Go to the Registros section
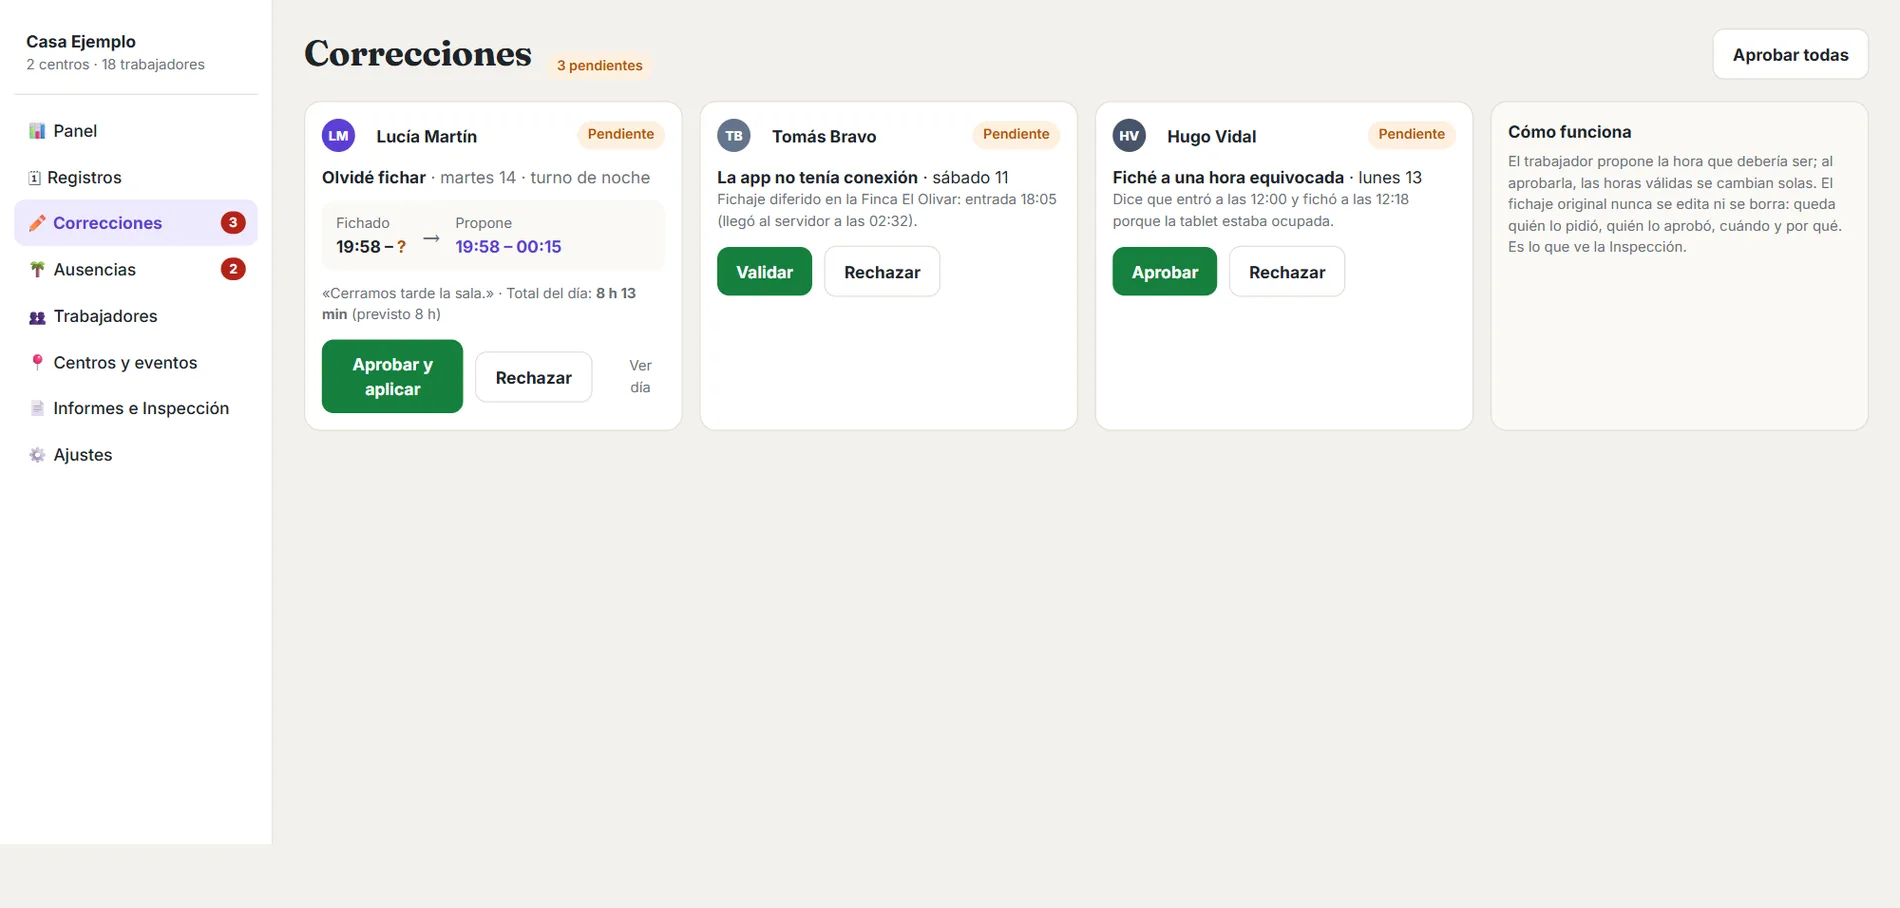The image size is (1900, 908). coord(136,177)
